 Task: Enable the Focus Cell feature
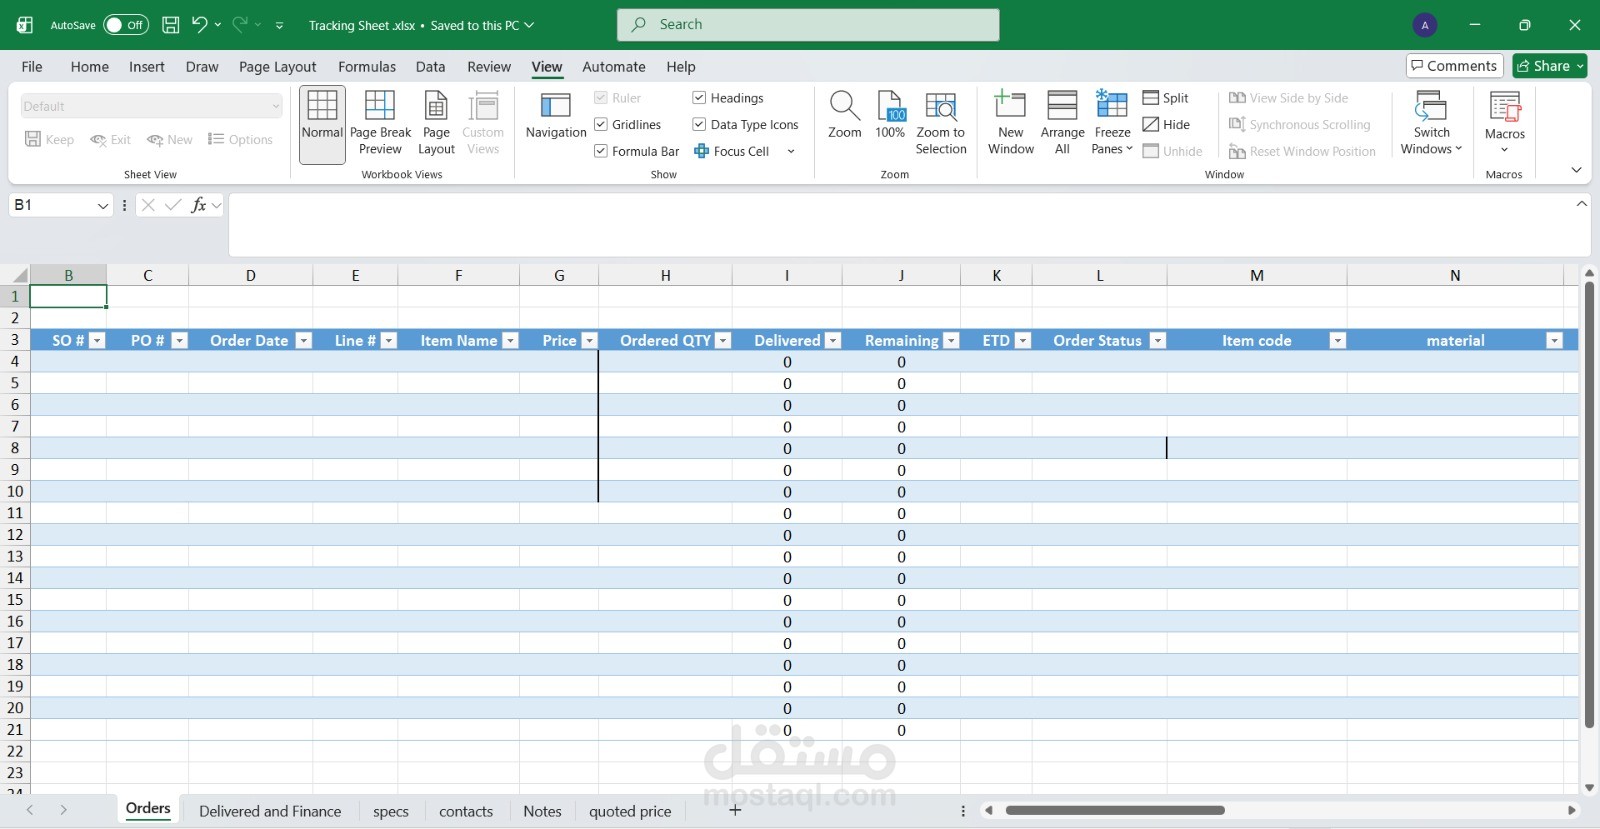pos(732,152)
